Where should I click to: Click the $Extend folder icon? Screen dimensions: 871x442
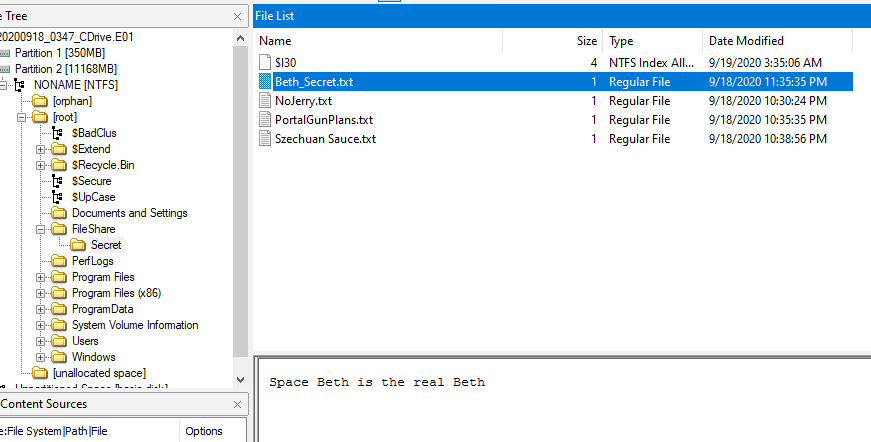click(x=59, y=149)
